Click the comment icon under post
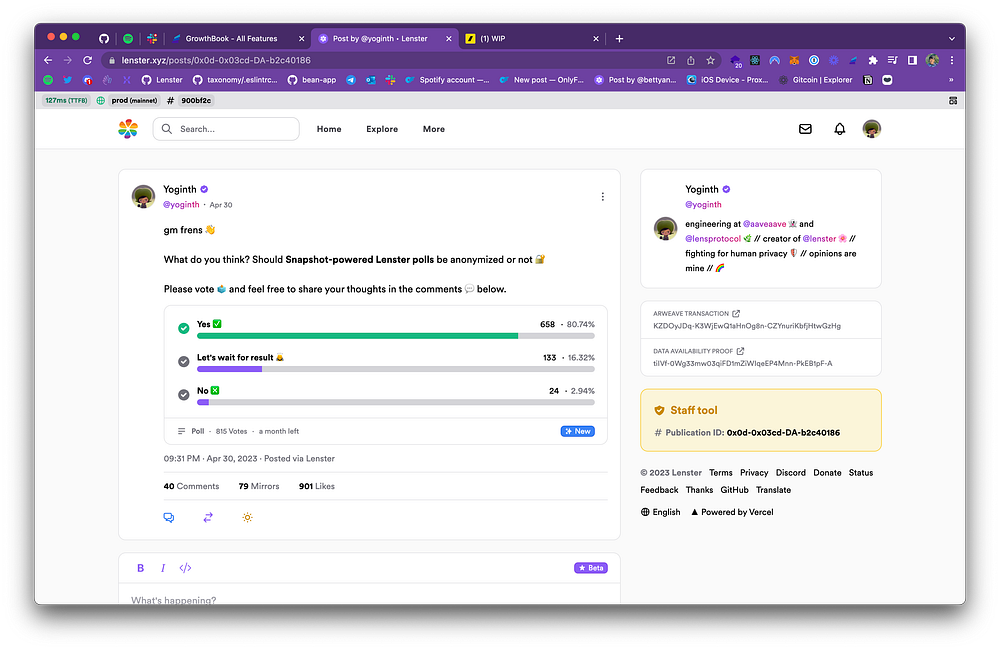This screenshot has height=650, width=1000. 169,517
